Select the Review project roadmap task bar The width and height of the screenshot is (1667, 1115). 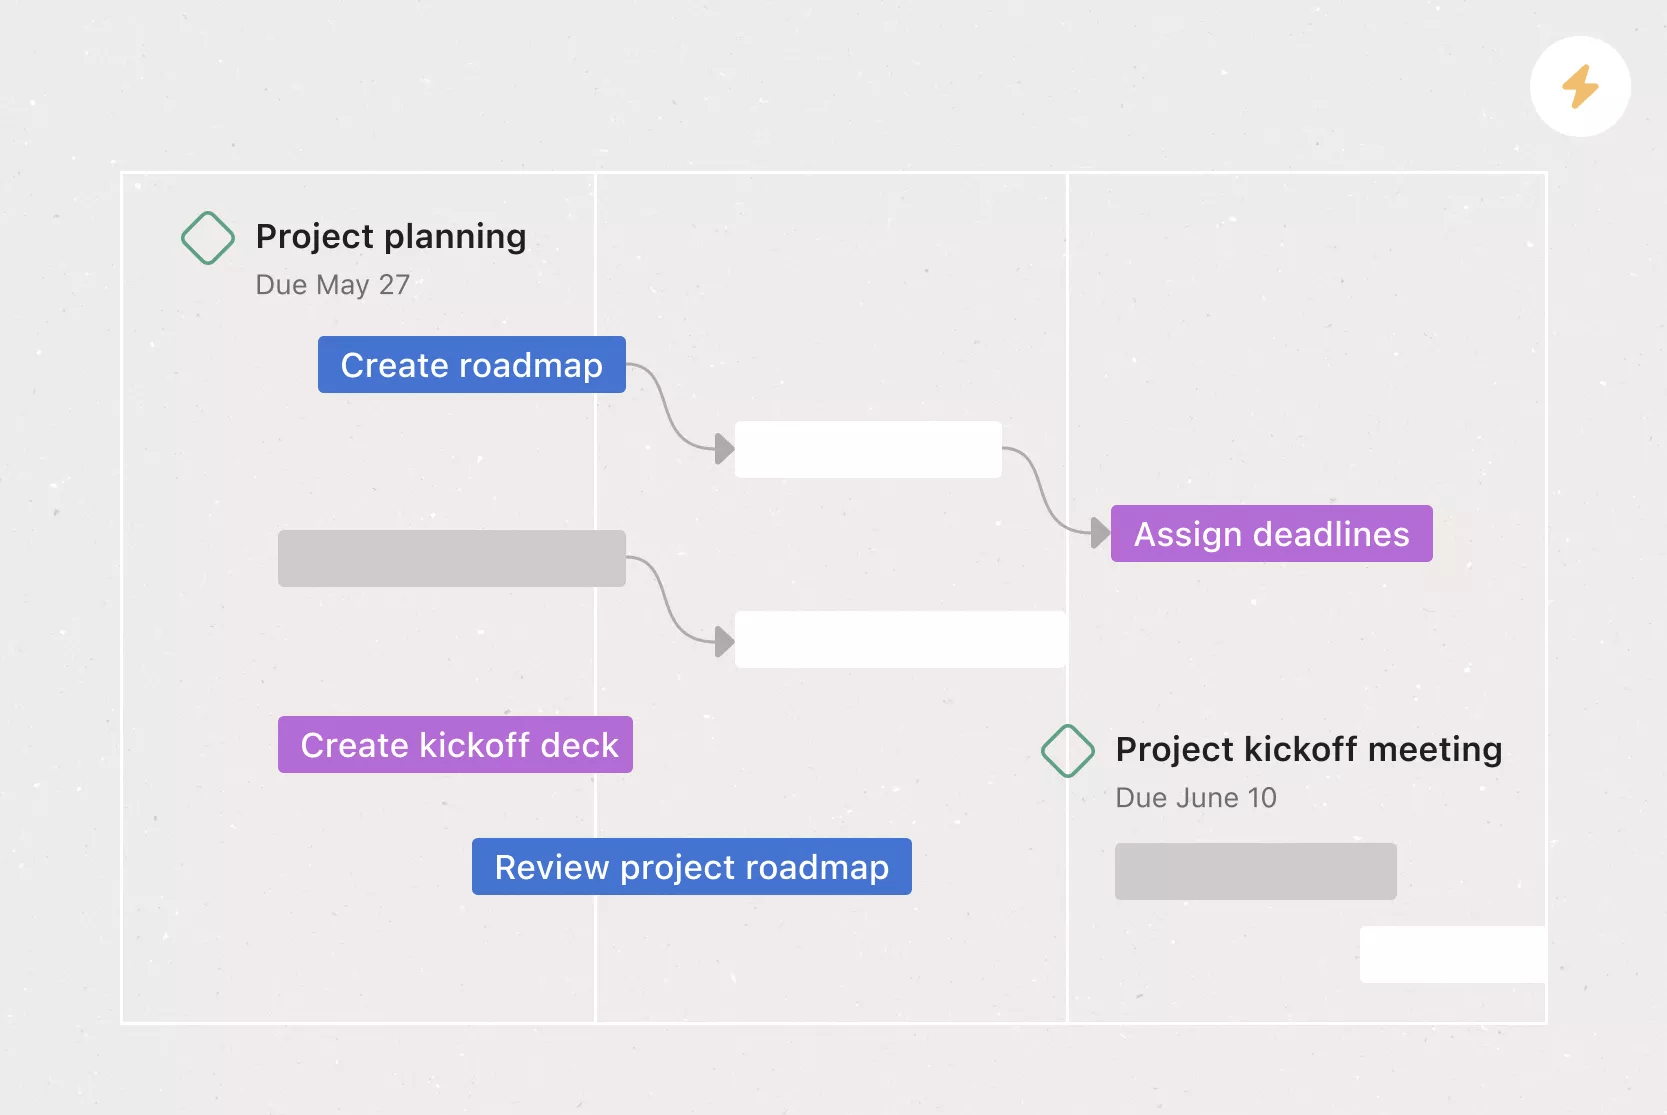click(x=691, y=867)
